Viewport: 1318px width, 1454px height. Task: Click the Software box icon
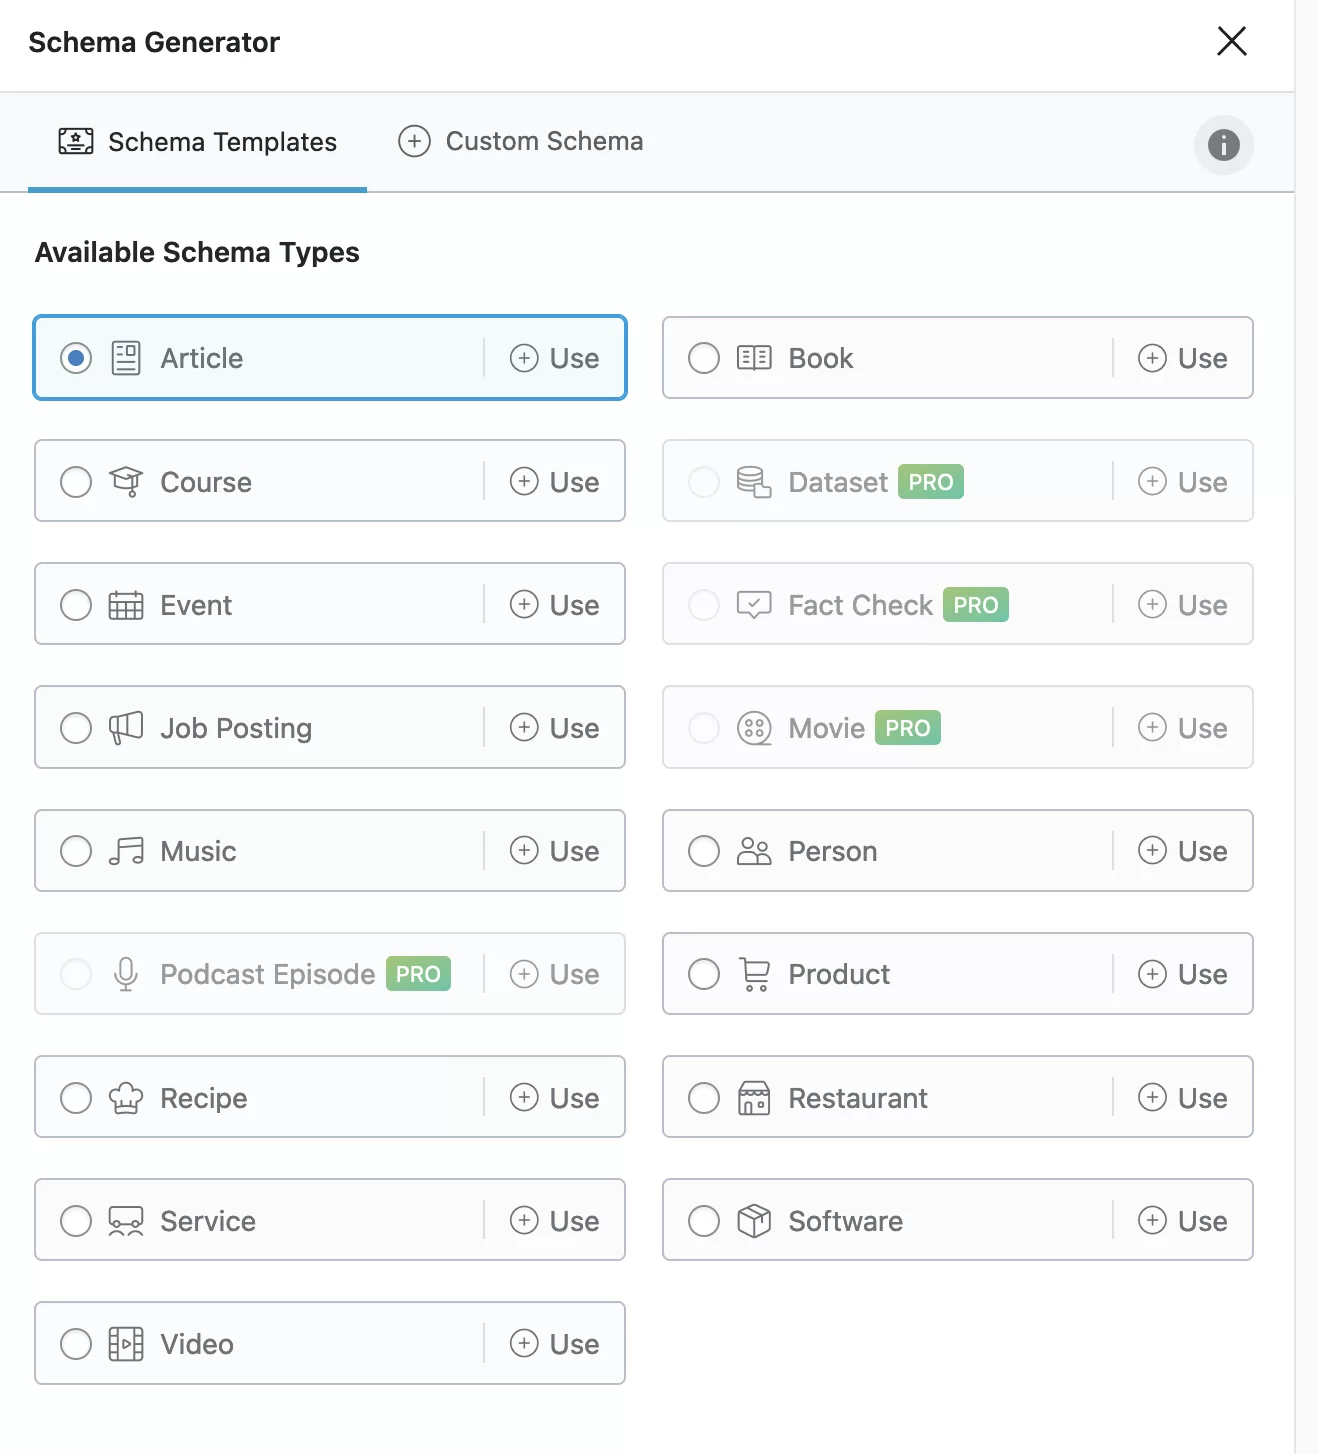(x=754, y=1221)
